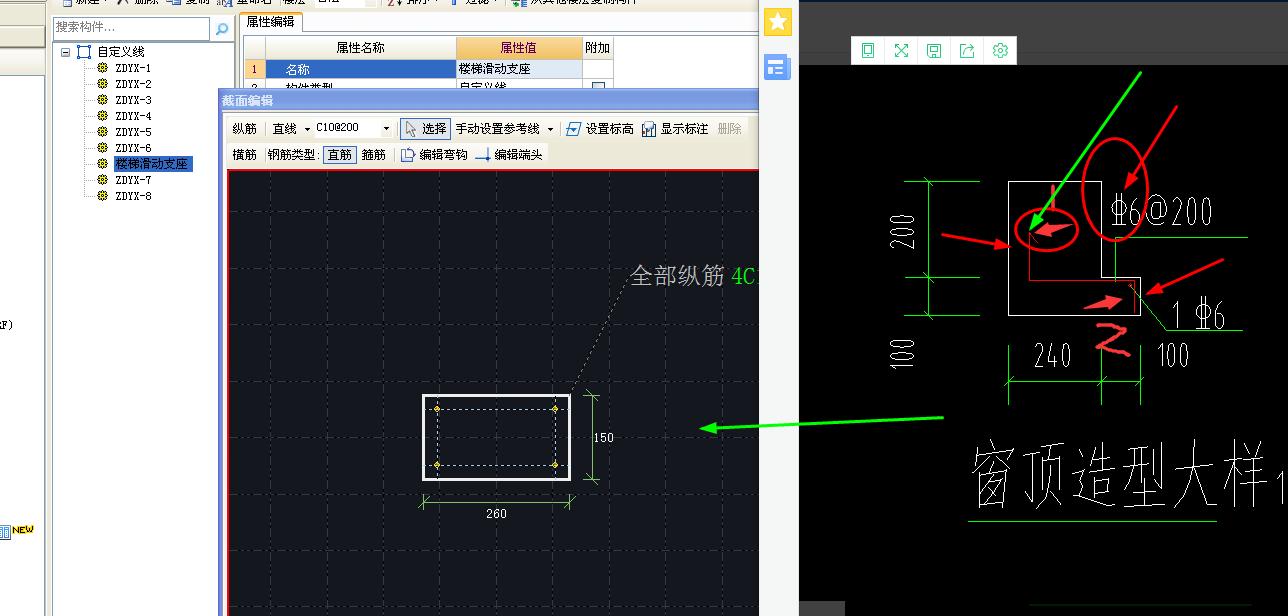
Task: Click the 设置标高 tool
Action: pyautogui.click(x=599, y=129)
